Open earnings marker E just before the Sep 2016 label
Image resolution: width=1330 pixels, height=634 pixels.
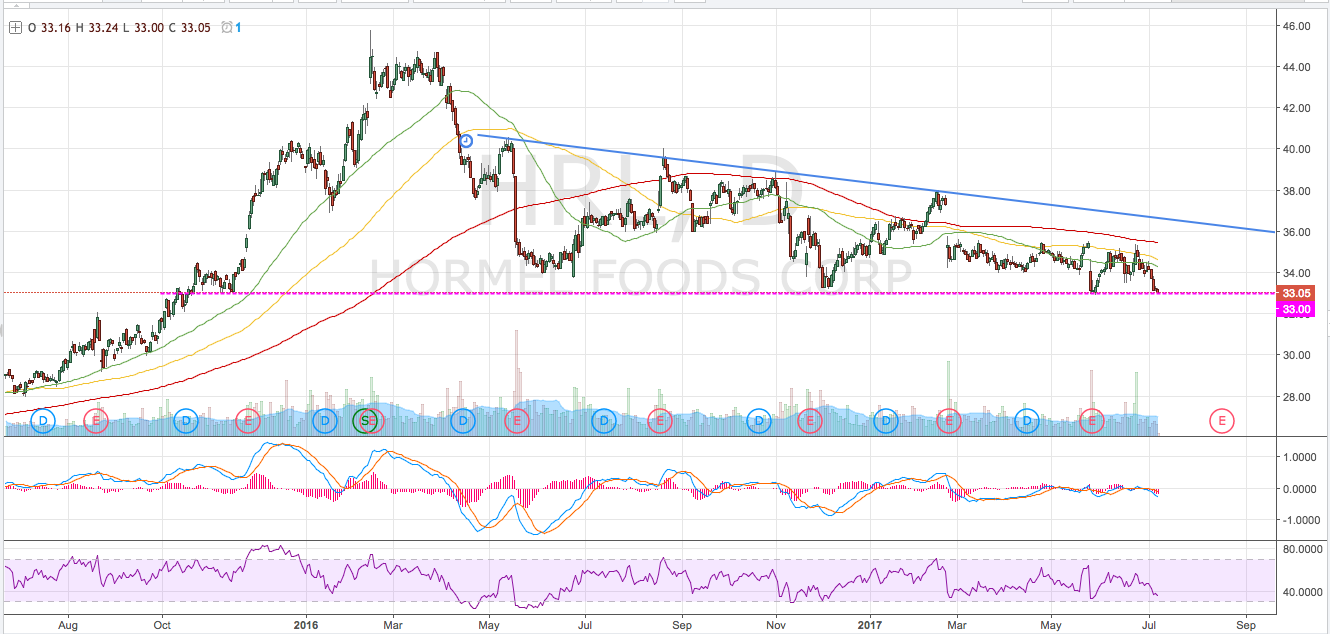(659, 421)
